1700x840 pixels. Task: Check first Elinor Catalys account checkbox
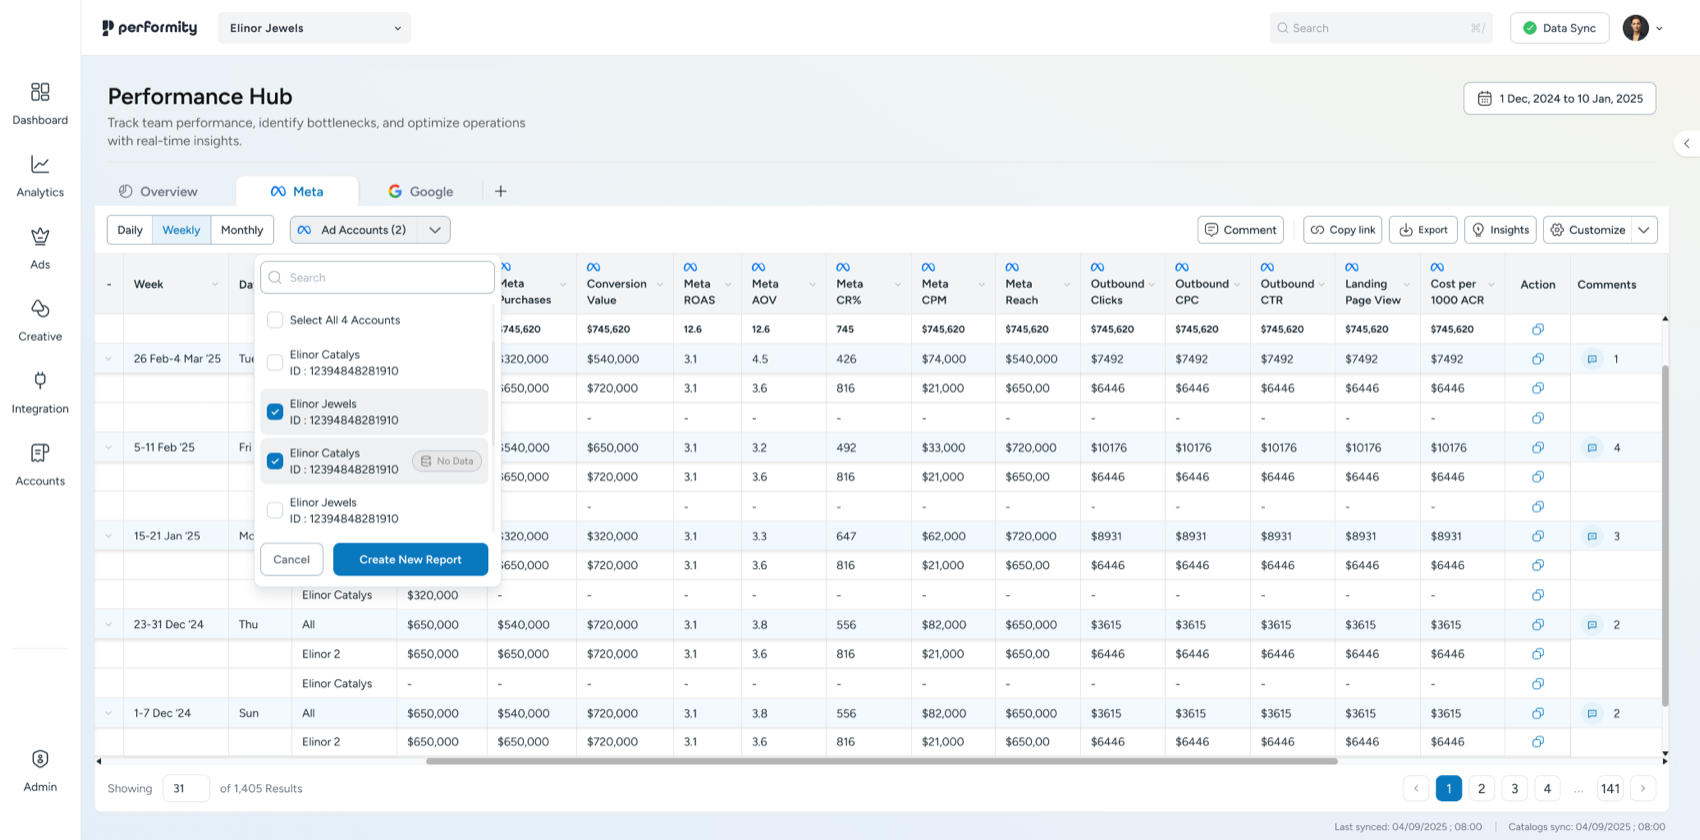275,362
